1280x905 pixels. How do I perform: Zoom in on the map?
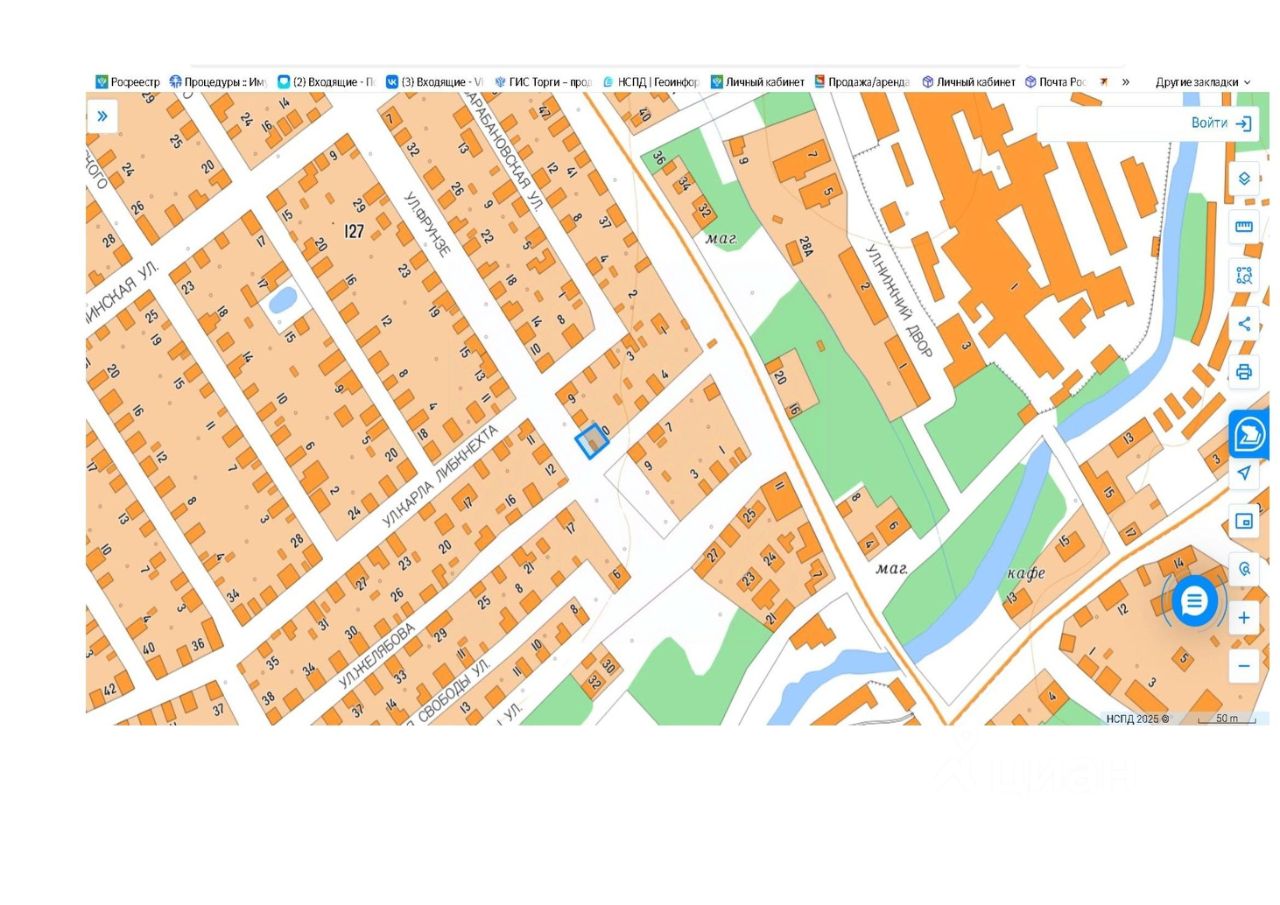1244,618
